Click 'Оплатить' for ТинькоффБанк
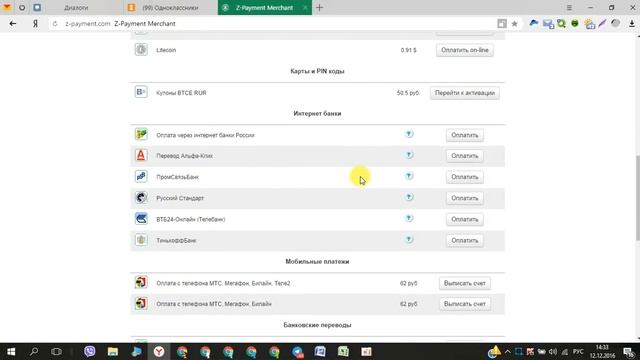 464,240
